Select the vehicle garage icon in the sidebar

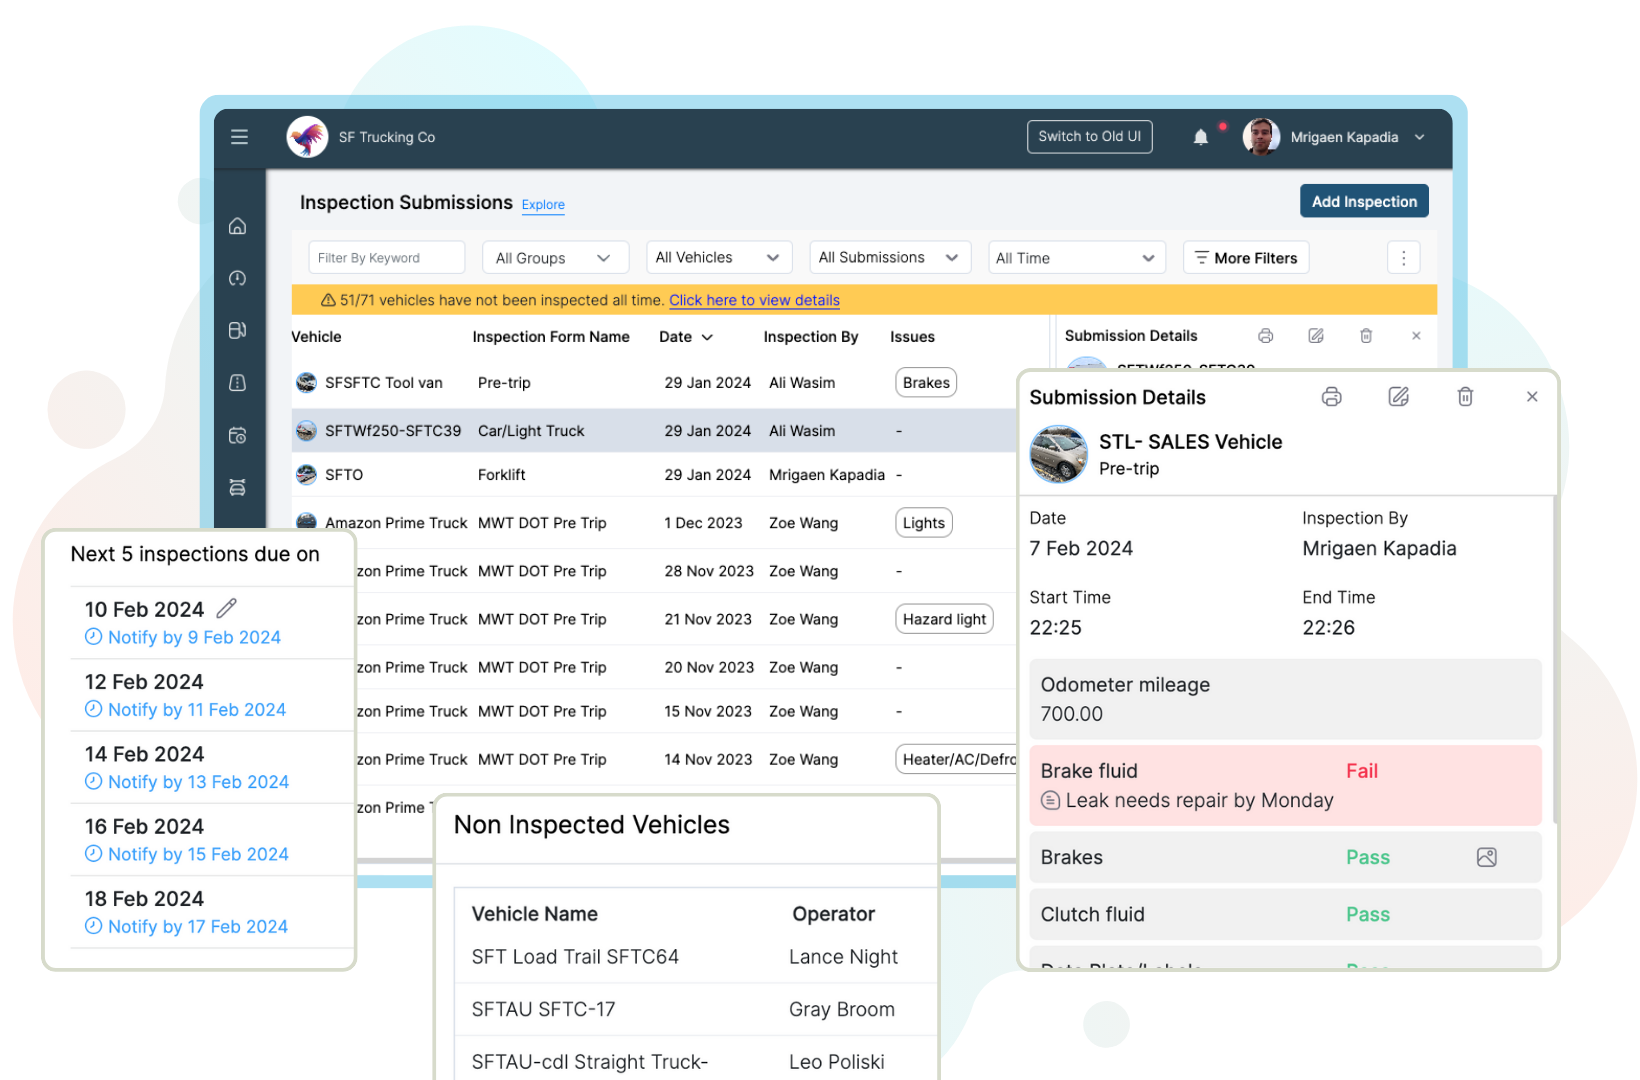[x=238, y=487]
